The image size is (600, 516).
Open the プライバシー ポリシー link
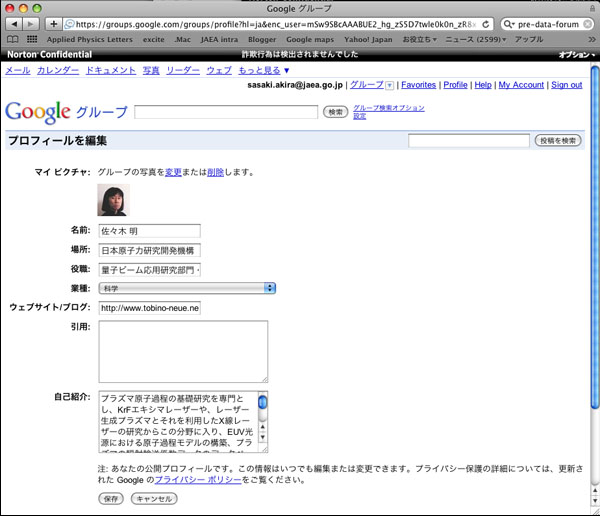(198, 480)
